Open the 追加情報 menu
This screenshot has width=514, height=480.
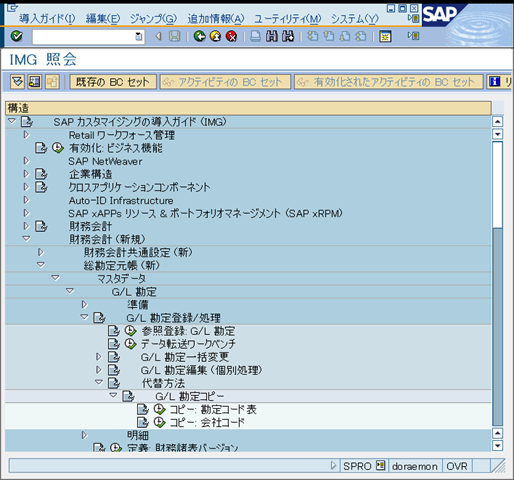tap(216, 19)
